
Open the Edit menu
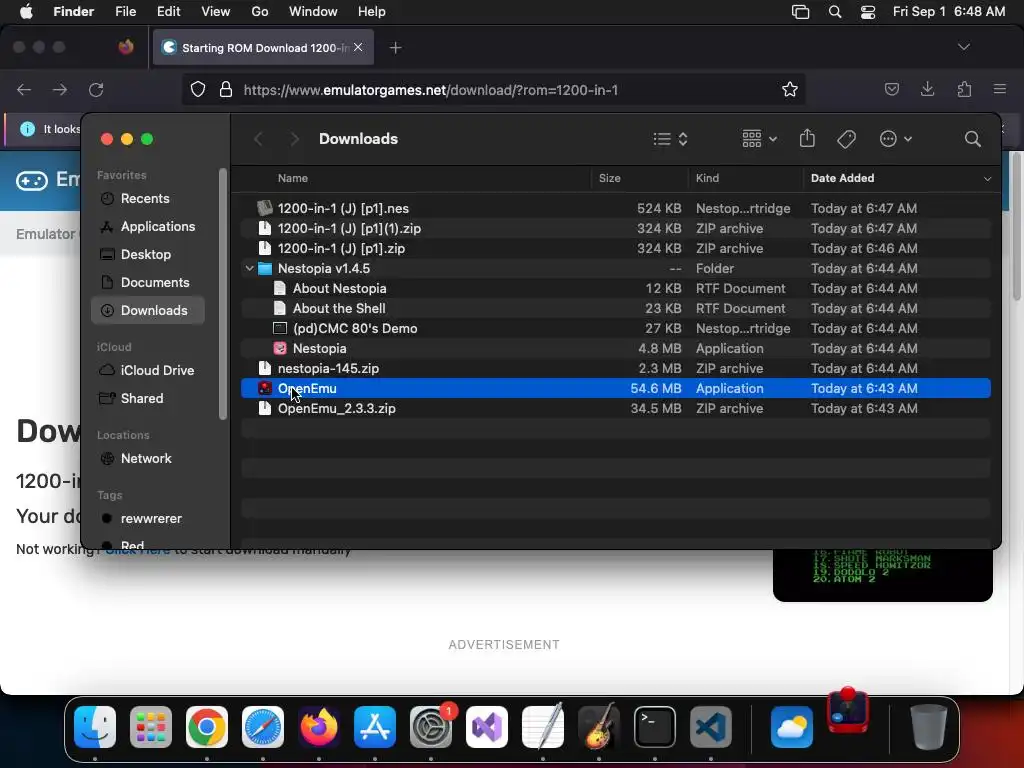click(x=168, y=12)
